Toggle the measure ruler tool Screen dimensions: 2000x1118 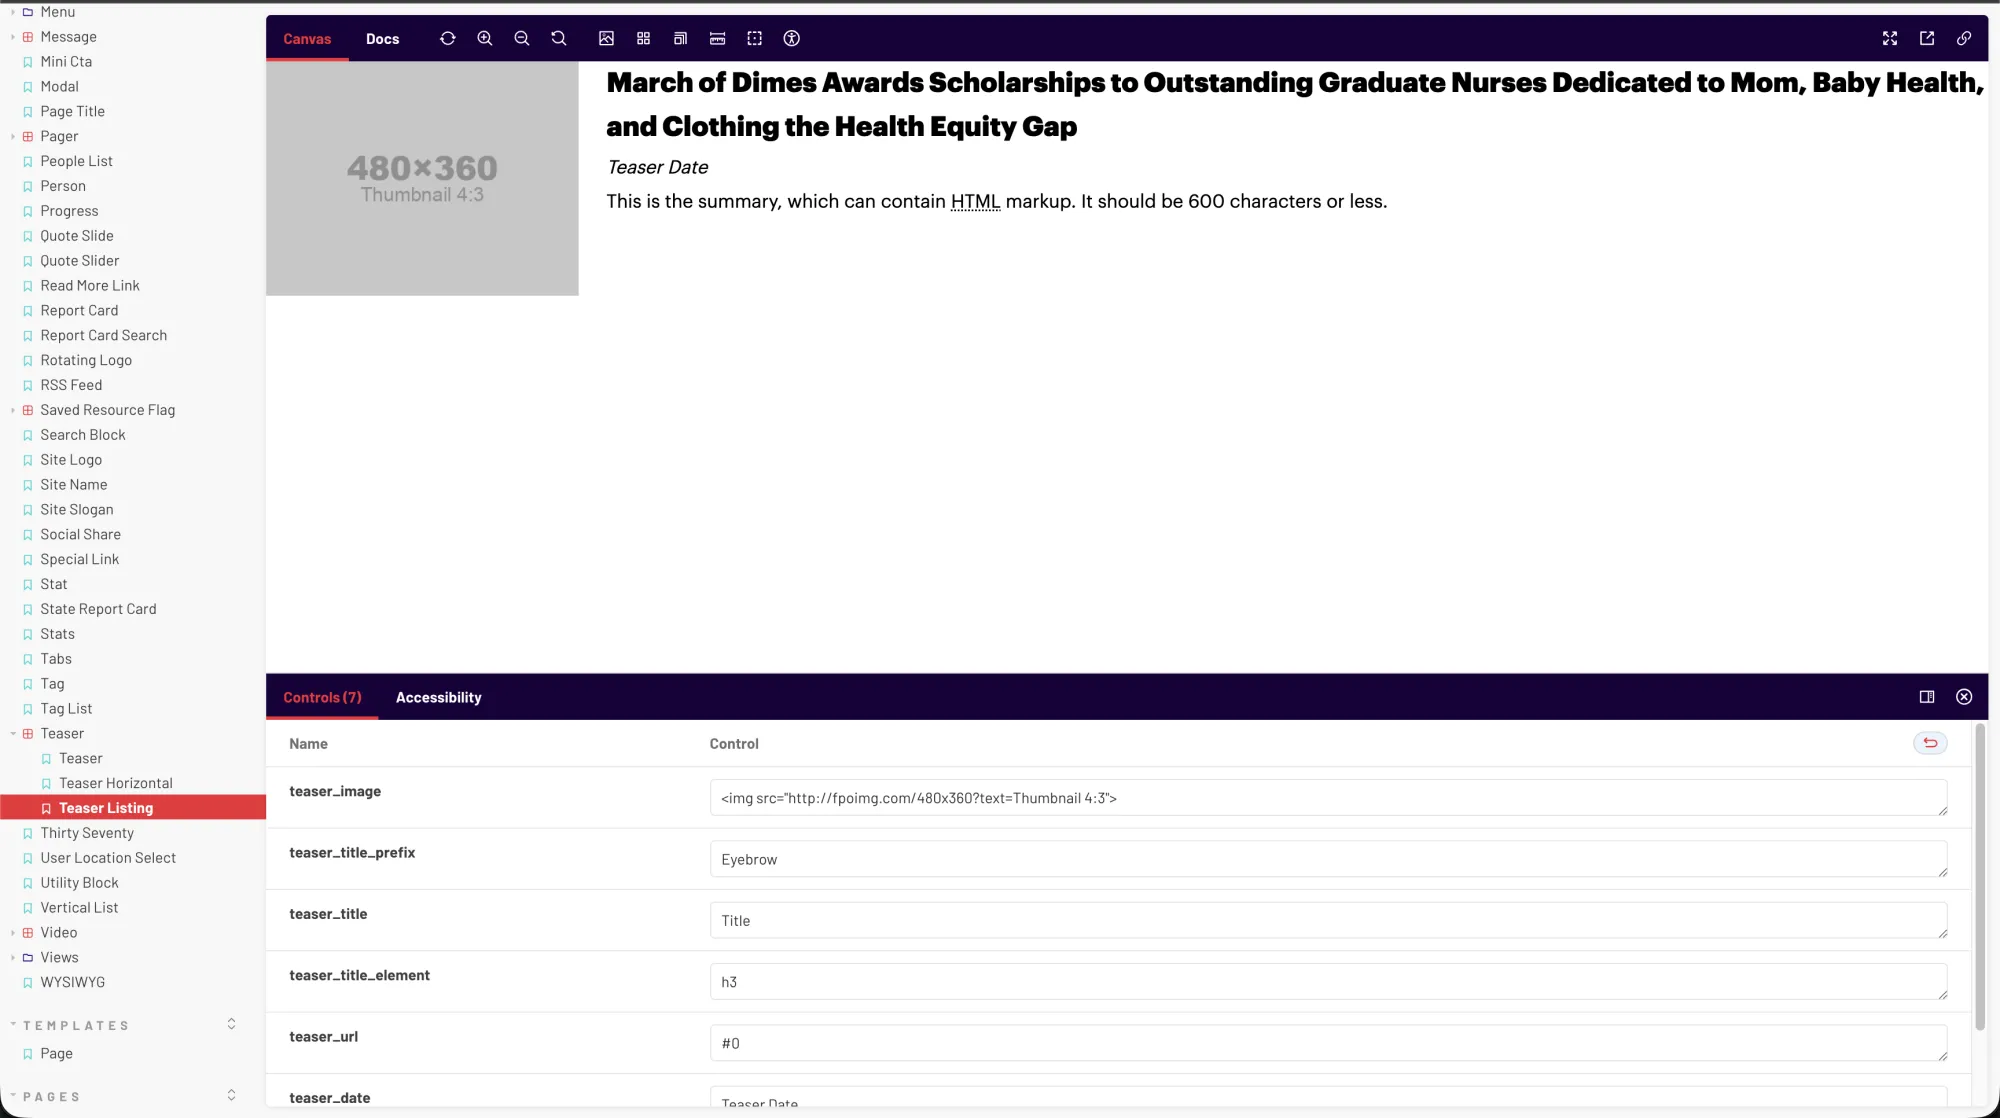click(717, 38)
